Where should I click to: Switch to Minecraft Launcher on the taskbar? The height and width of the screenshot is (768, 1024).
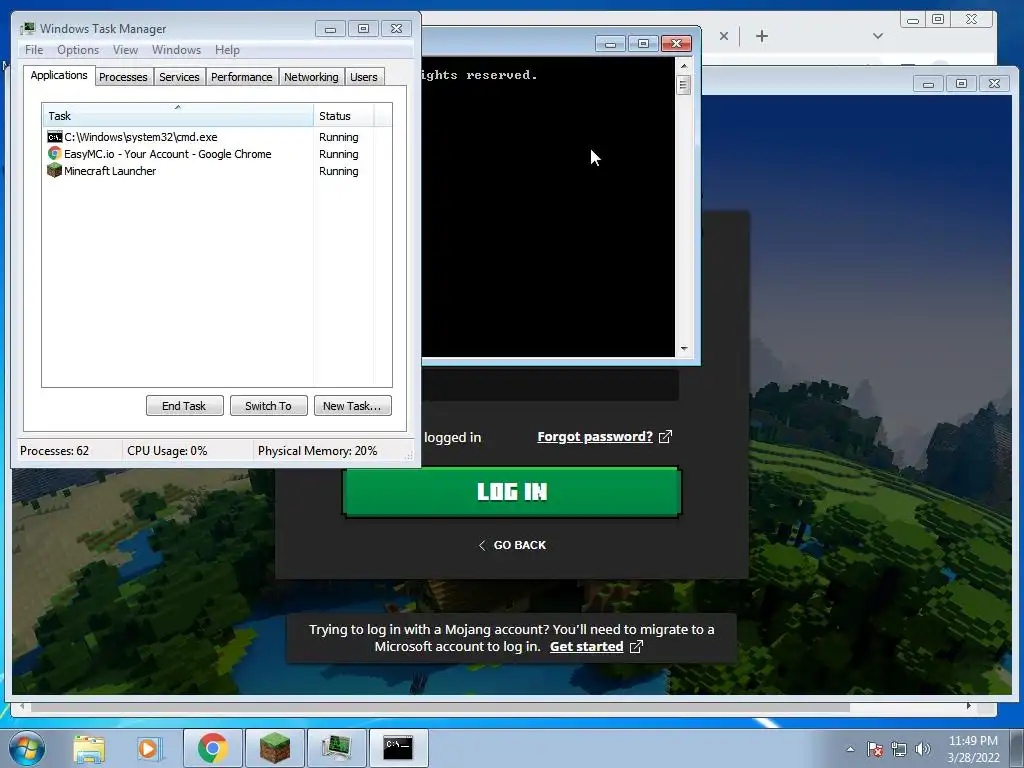tap(274, 748)
